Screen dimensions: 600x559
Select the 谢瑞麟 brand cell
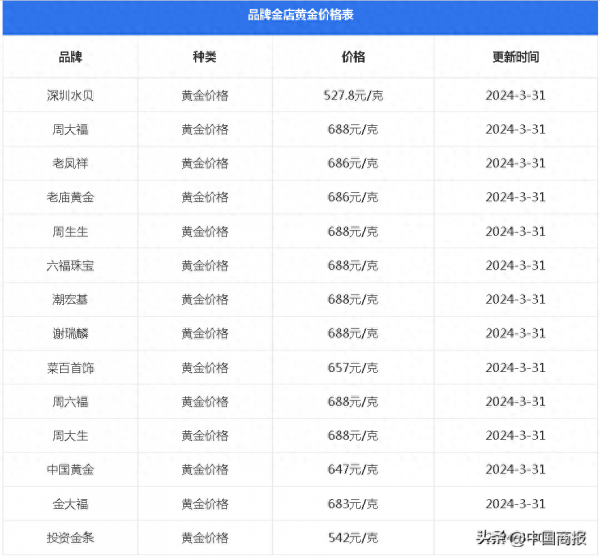(71, 333)
